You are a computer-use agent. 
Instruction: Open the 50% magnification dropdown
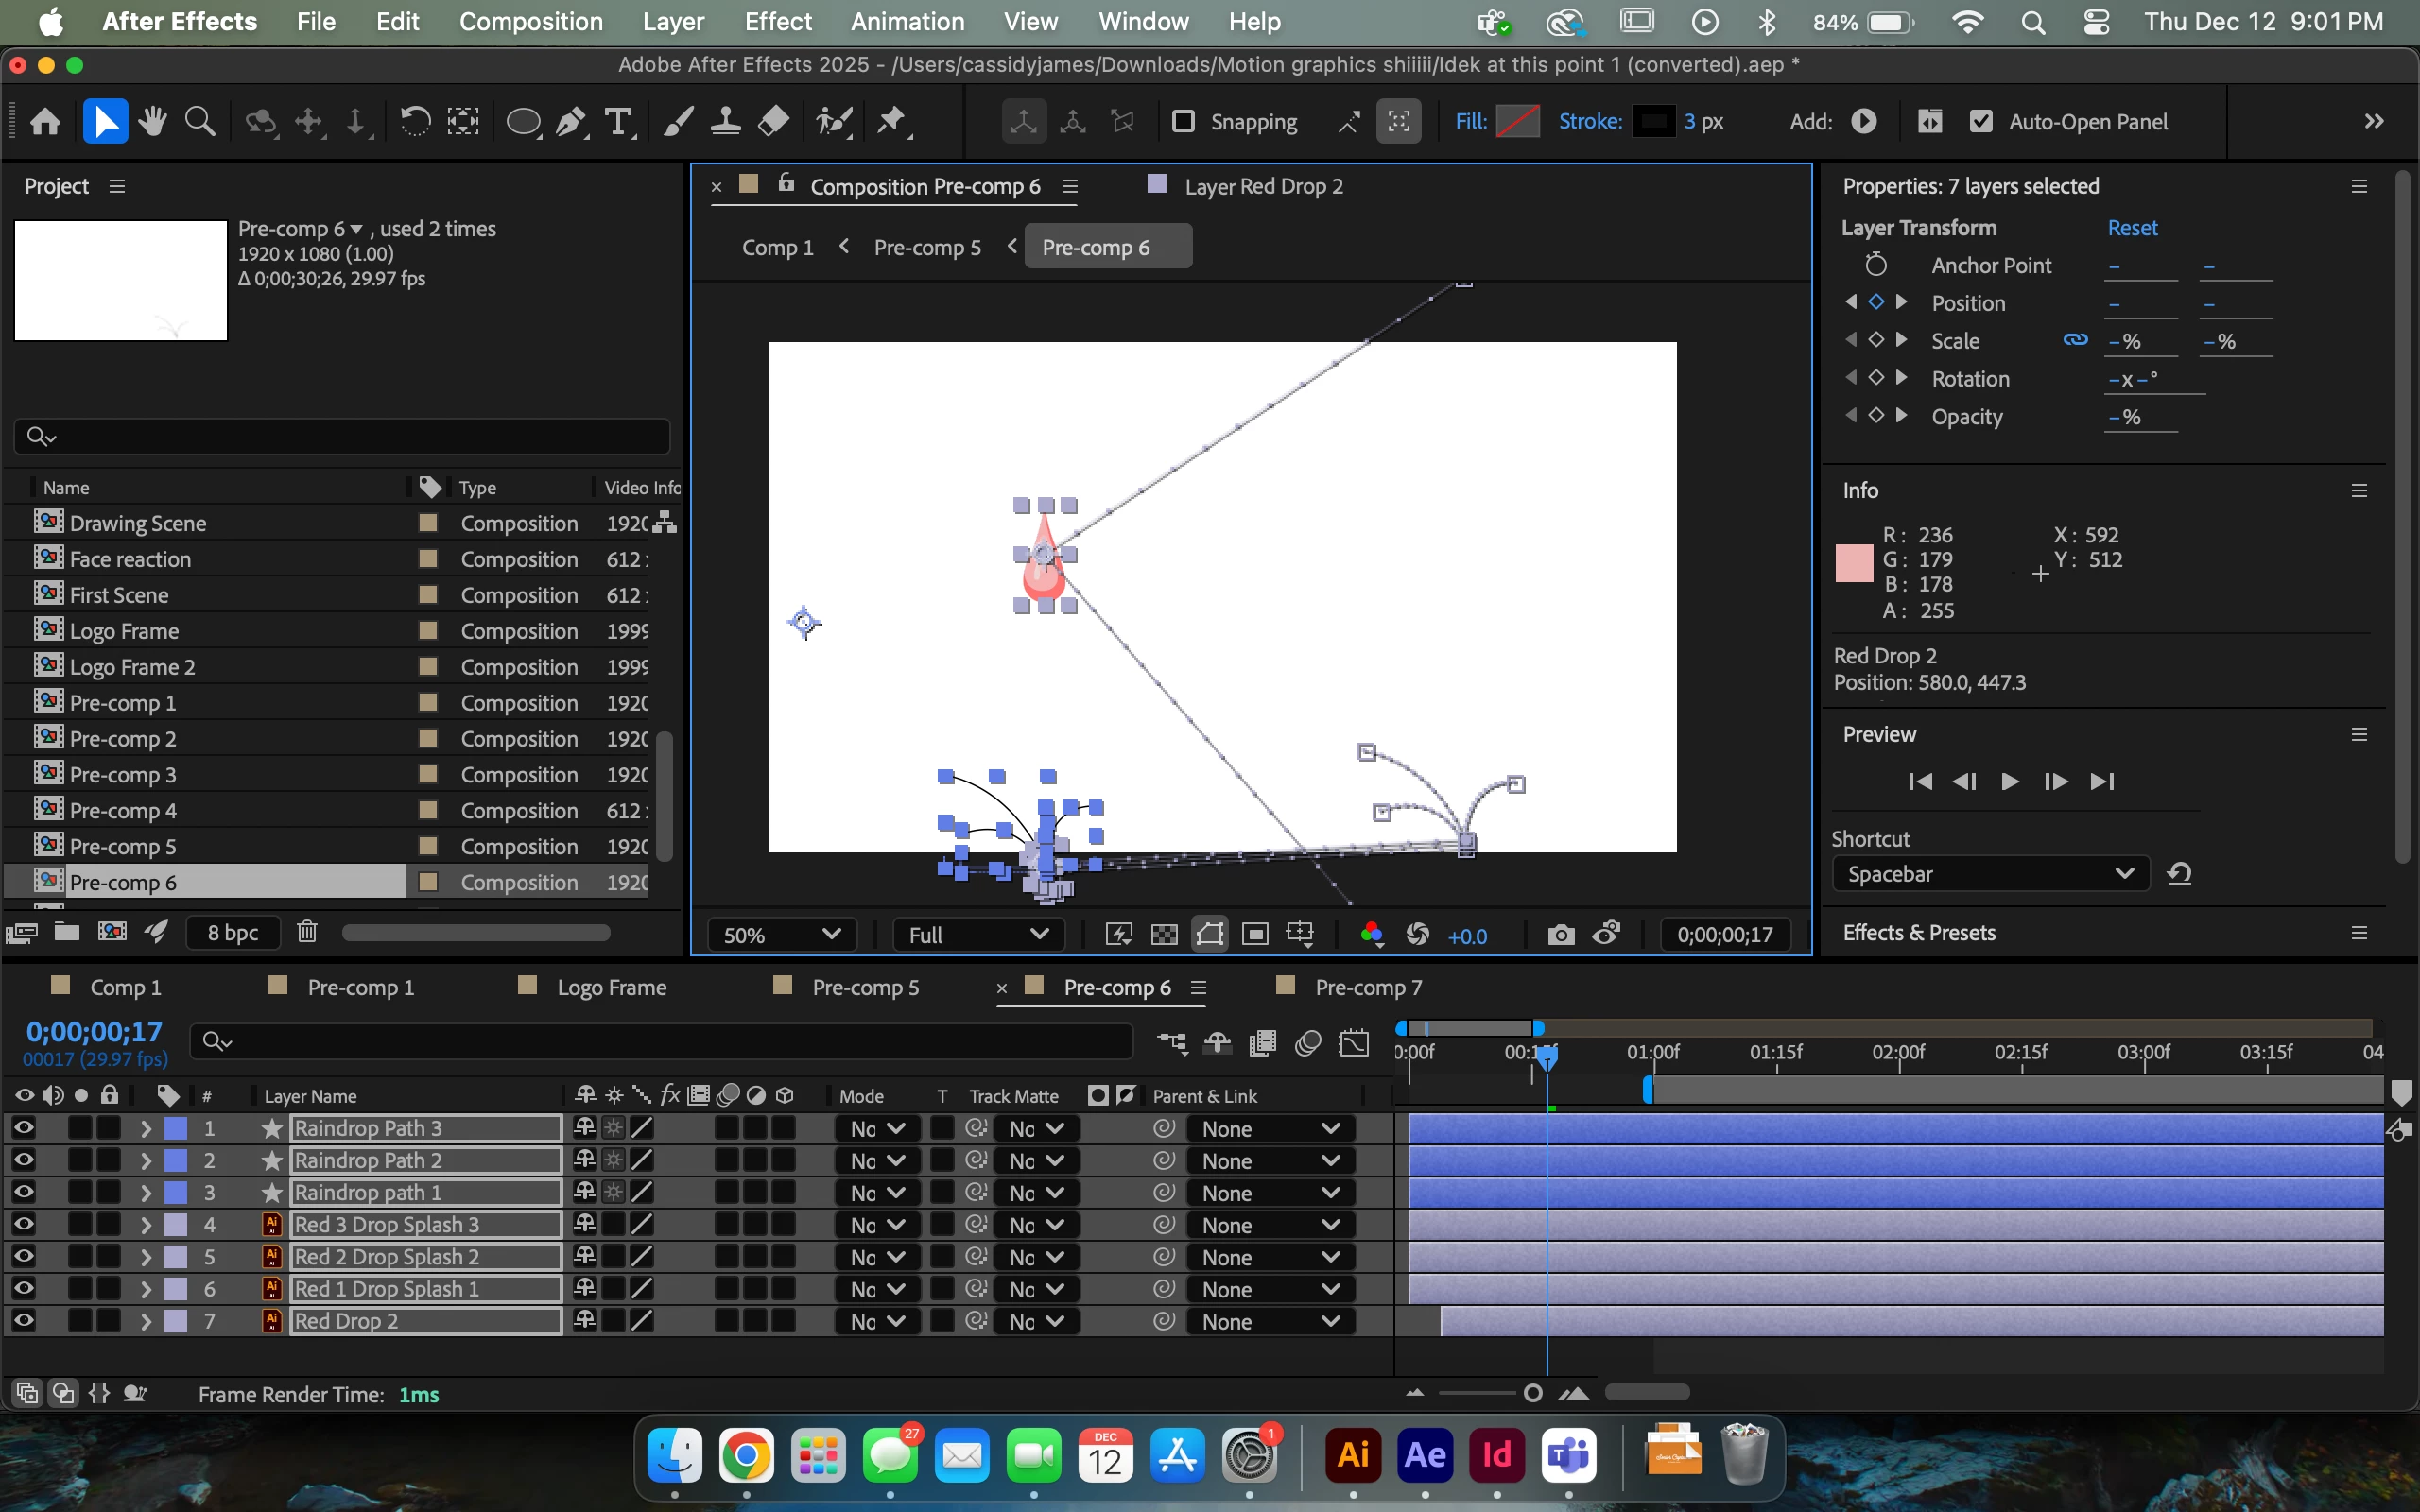pos(782,935)
